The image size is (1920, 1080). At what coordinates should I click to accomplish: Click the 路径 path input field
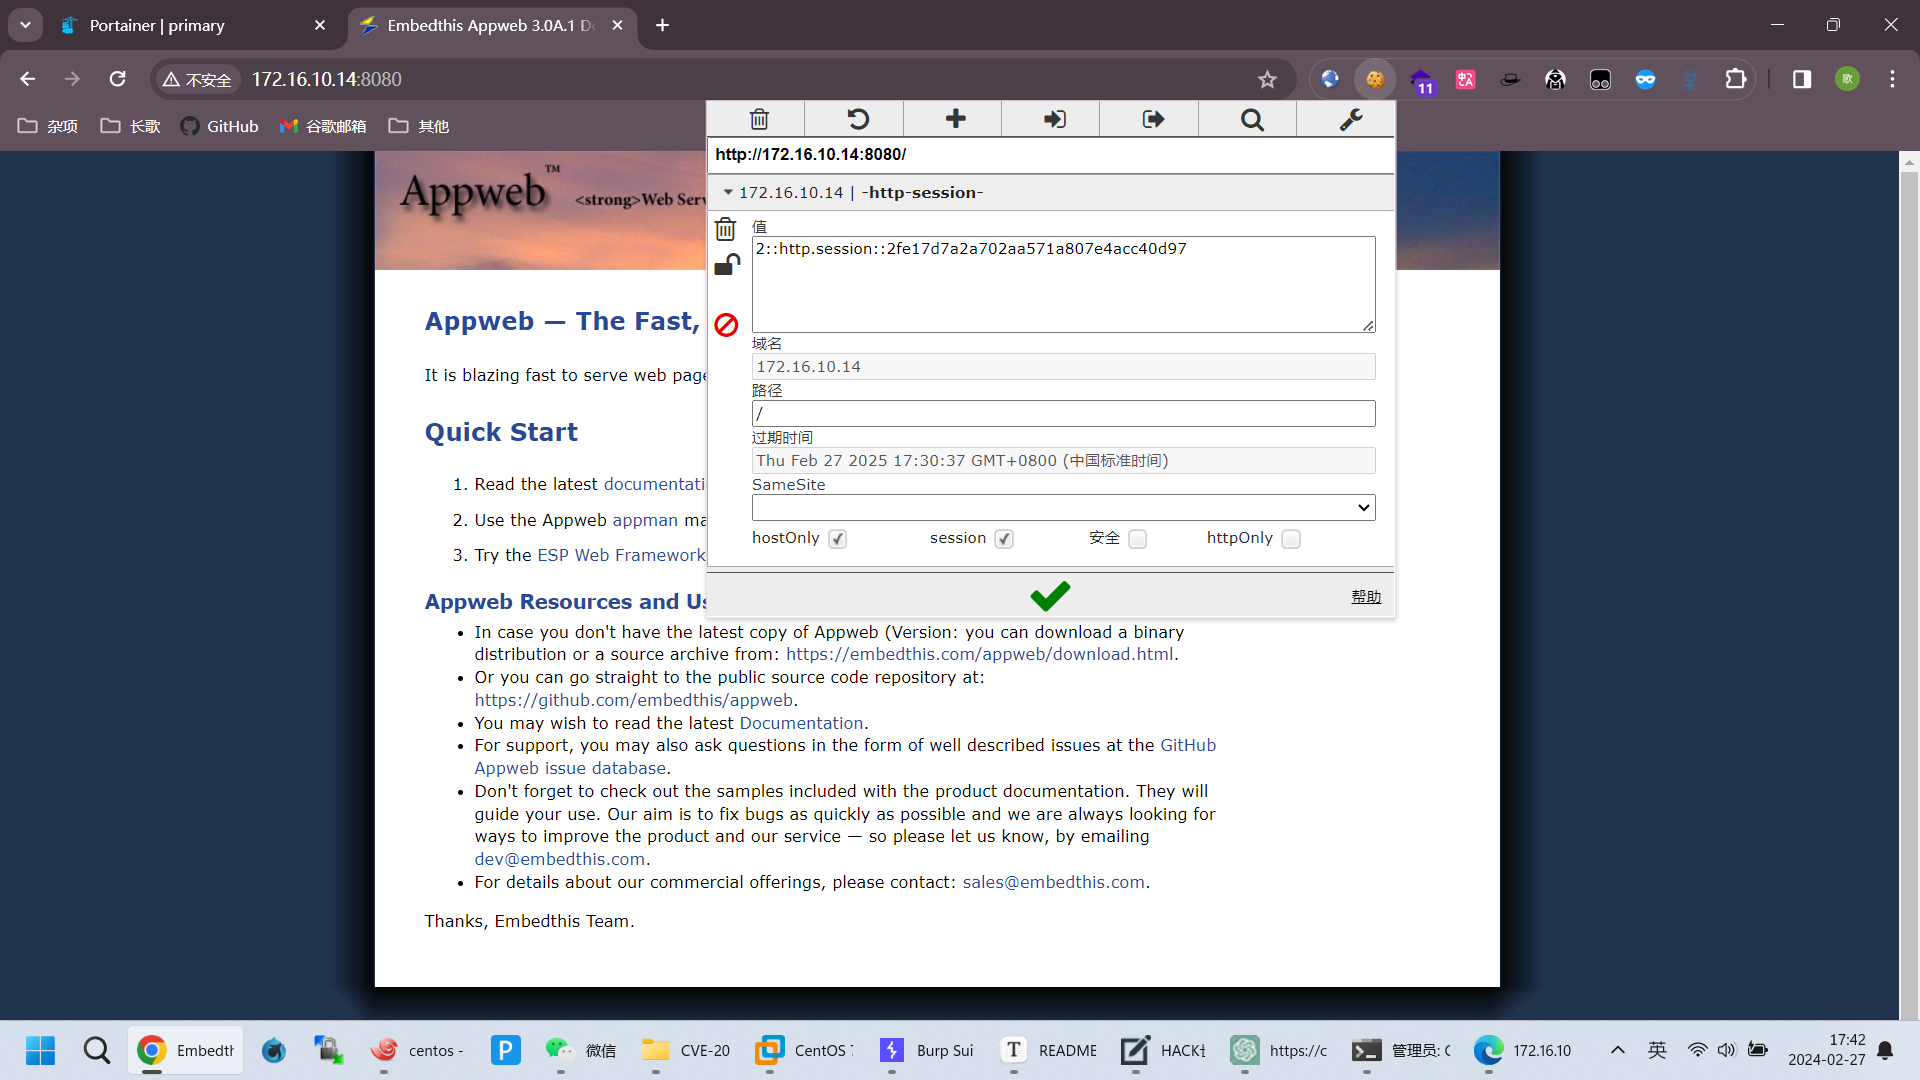point(1063,414)
